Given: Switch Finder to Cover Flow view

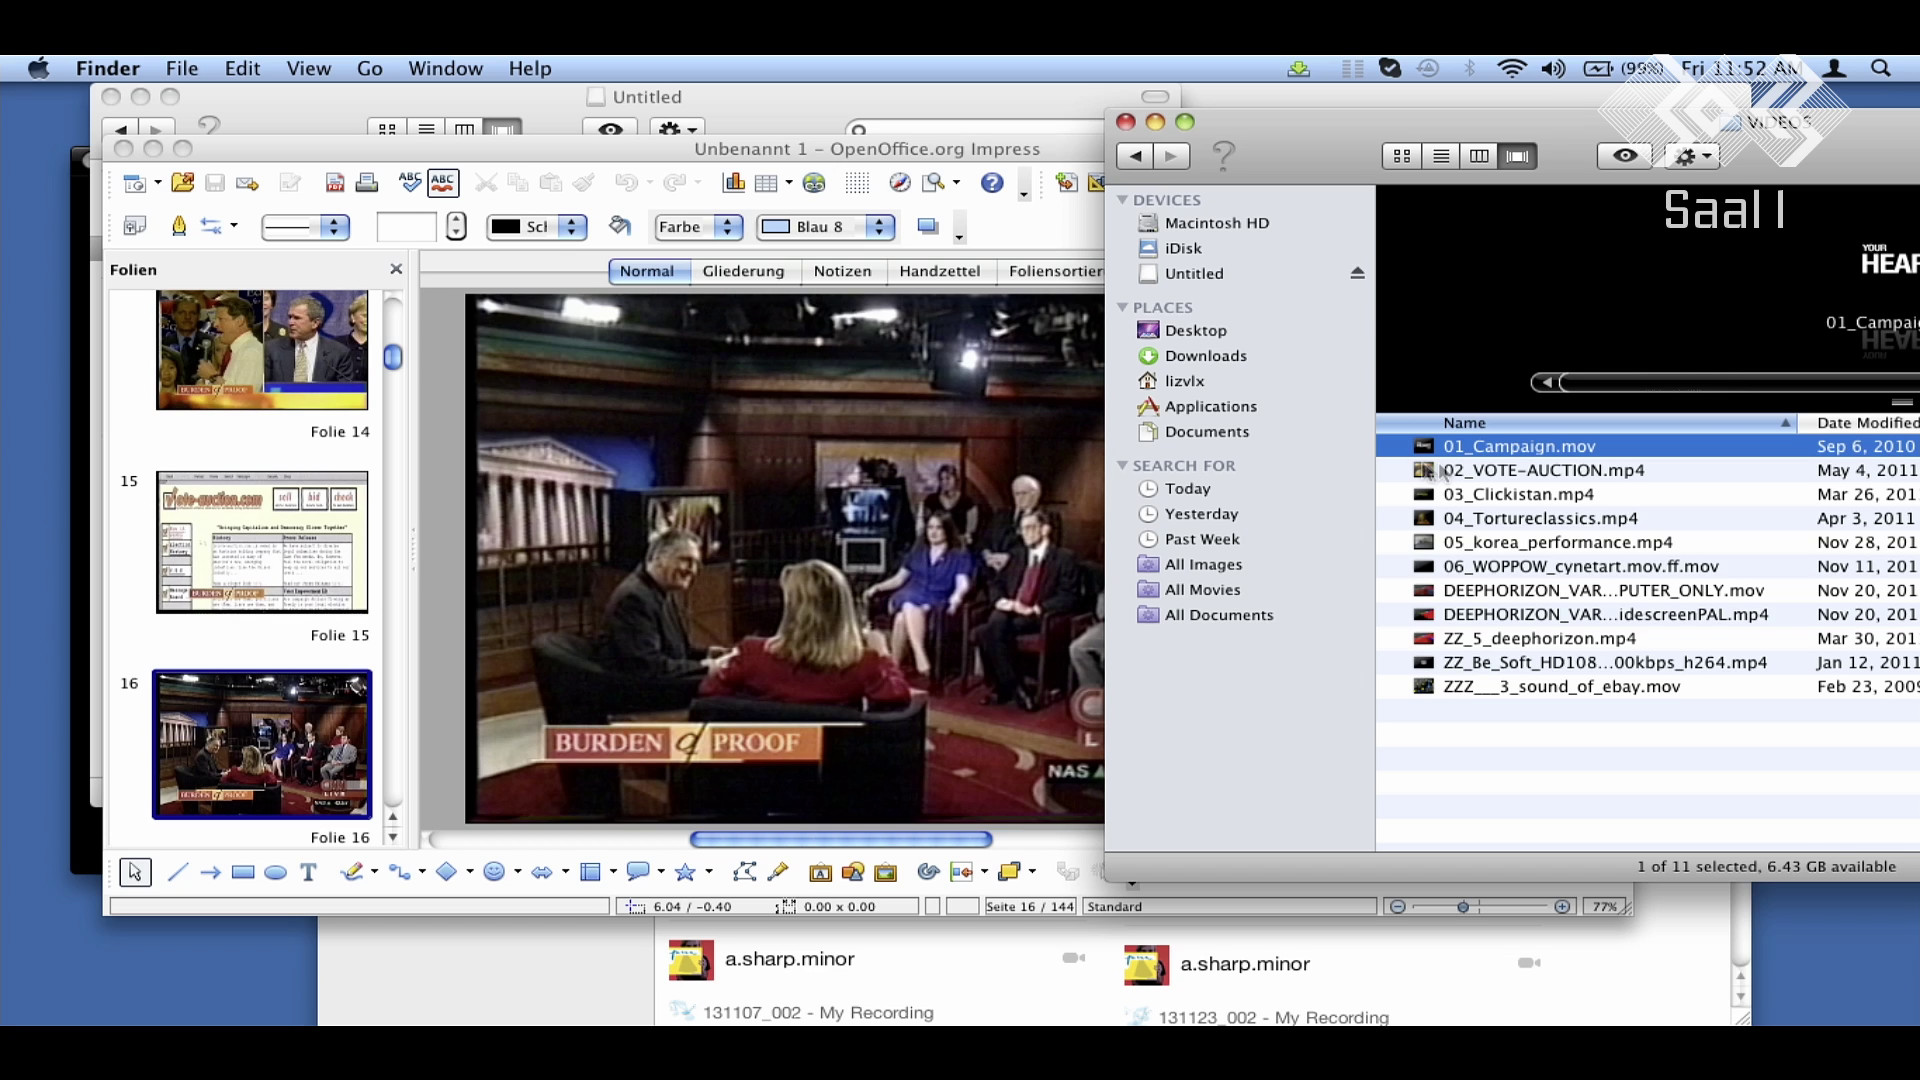Looking at the screenshot, I should pos(1517,156).
